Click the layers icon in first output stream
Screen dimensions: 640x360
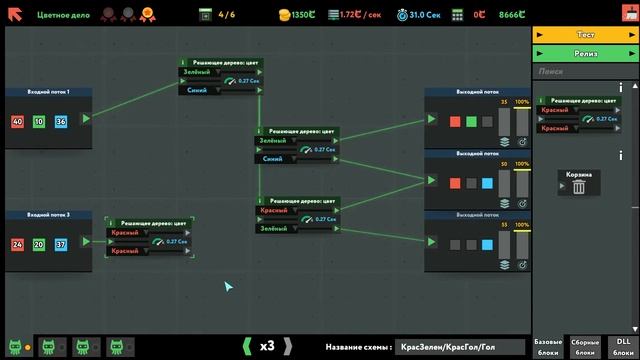(504, 142)
